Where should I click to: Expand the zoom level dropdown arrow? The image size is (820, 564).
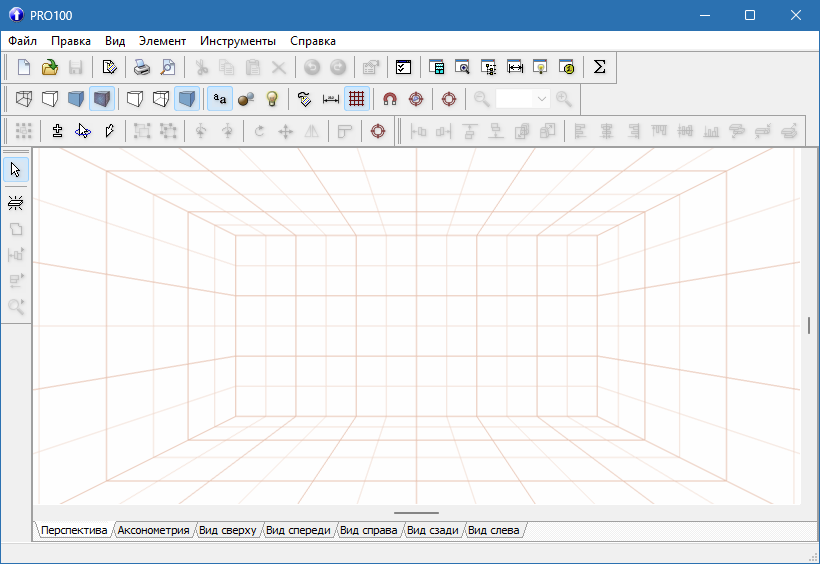[x=542, y=99]
